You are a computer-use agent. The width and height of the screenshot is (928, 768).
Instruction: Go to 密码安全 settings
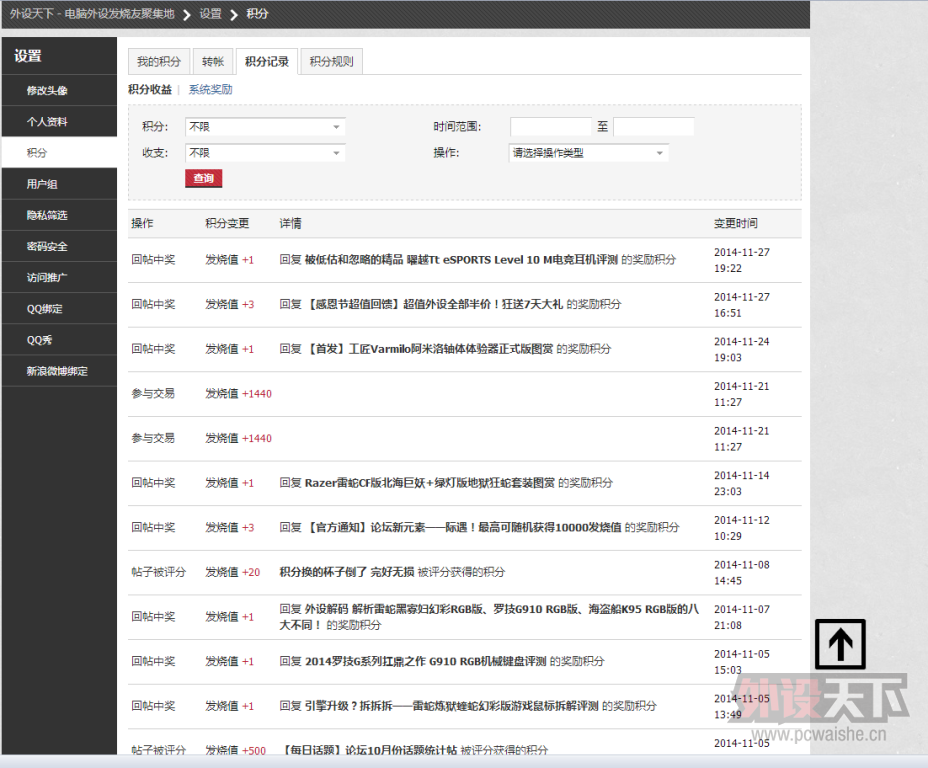[47, 246]
